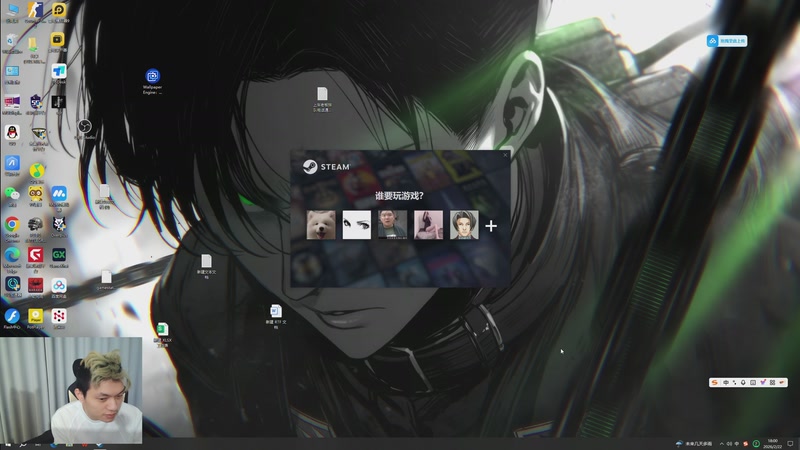Launch OBS Studio from desktop
The width and height of the screenshot is (800, 450).
click(x=85, y=129)
